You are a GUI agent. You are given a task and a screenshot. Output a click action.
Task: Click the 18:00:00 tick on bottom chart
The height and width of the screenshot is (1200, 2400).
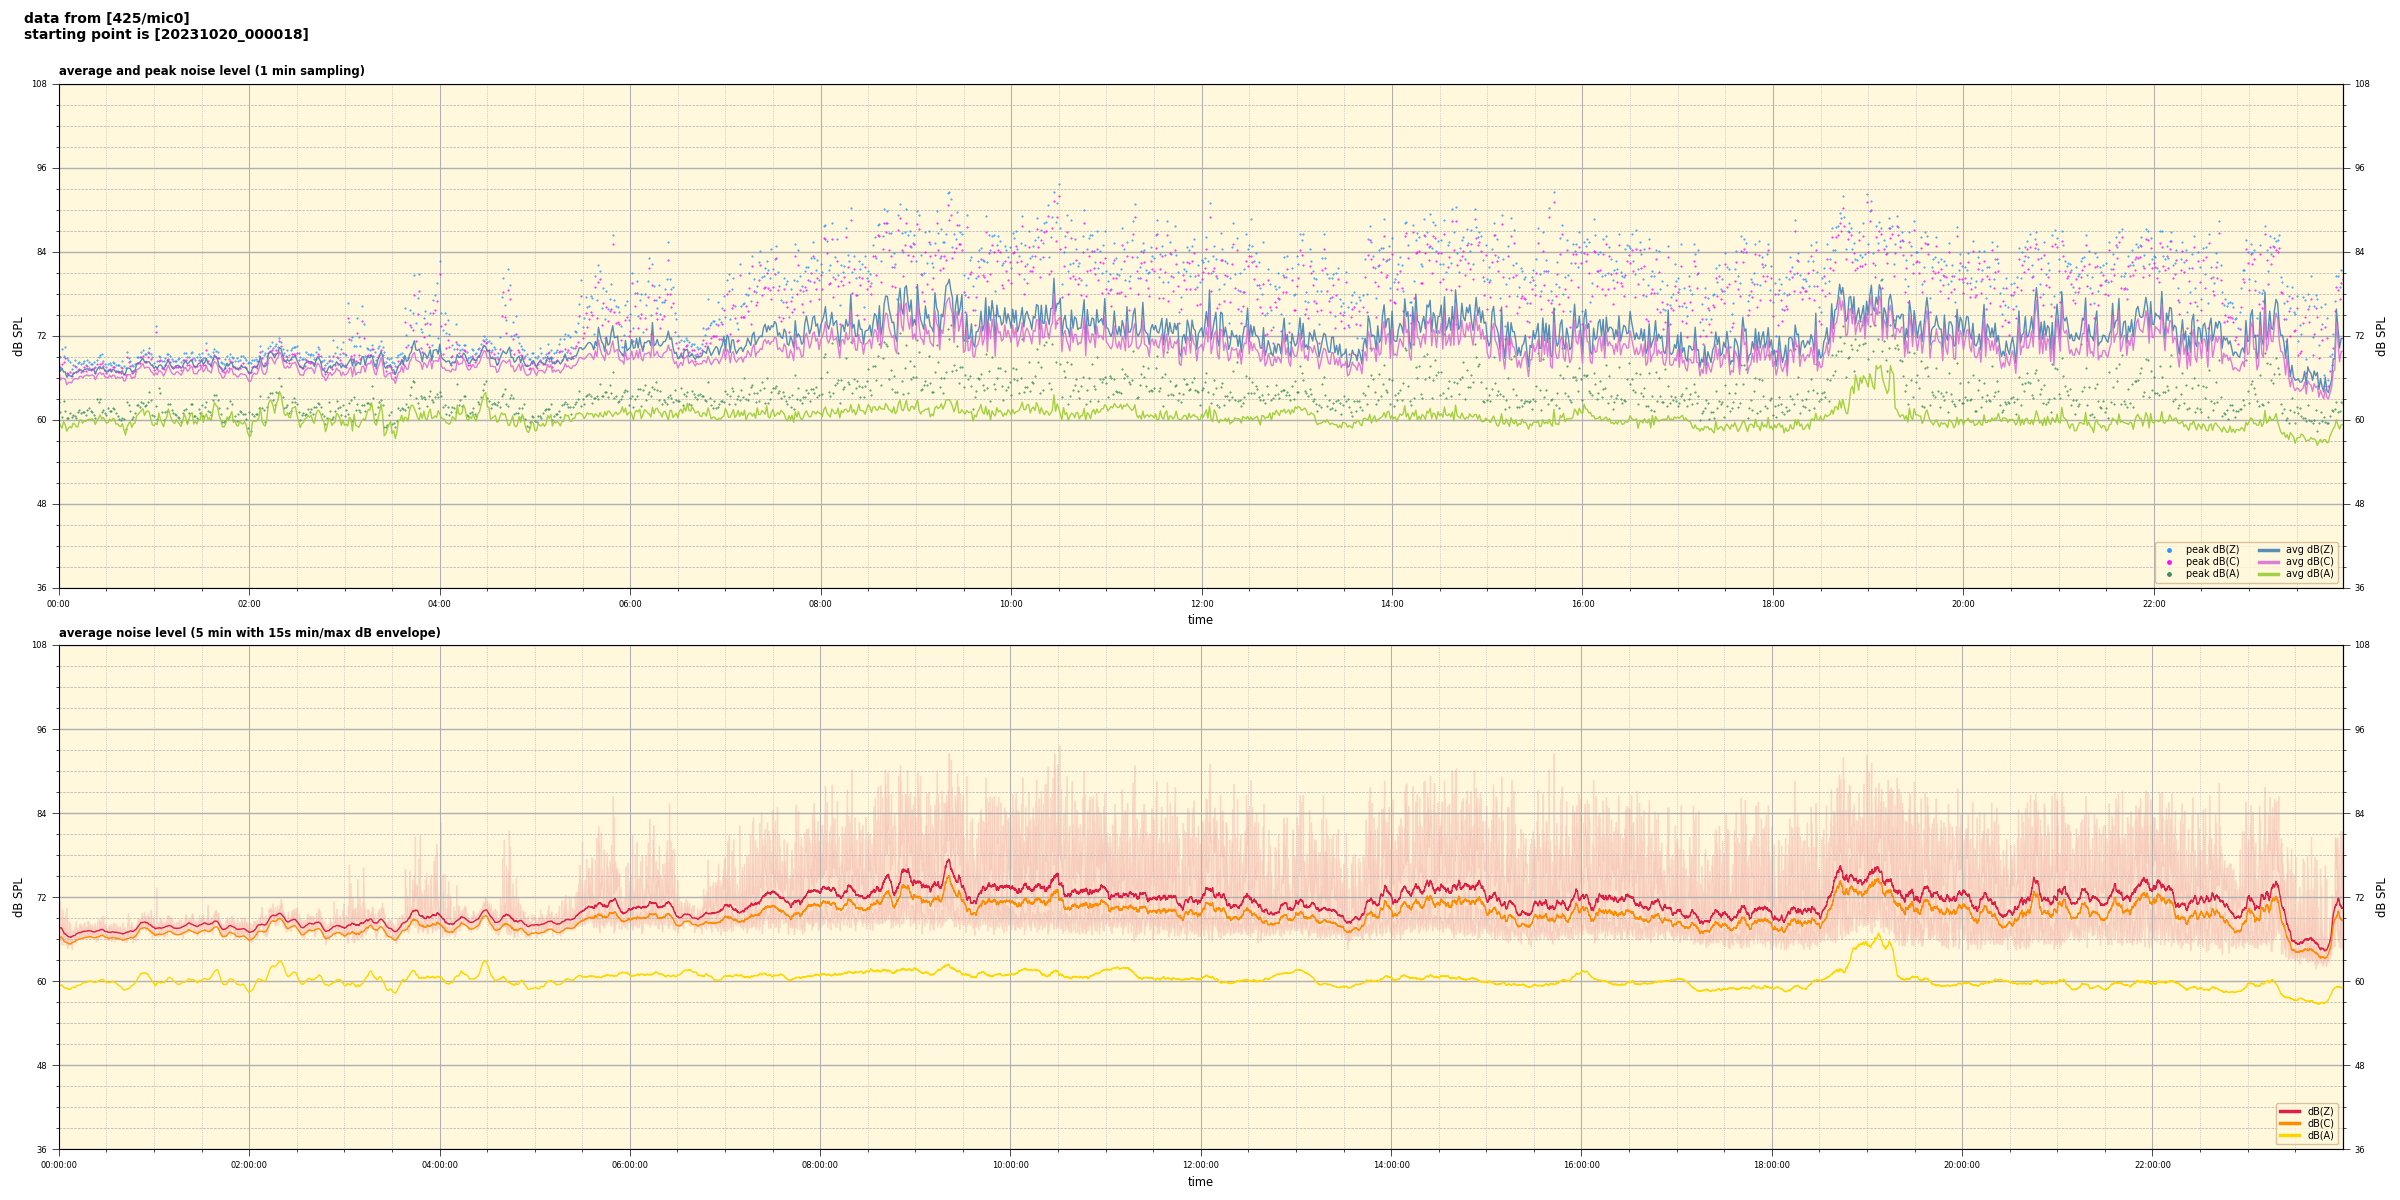(x=1772, y=1165)
